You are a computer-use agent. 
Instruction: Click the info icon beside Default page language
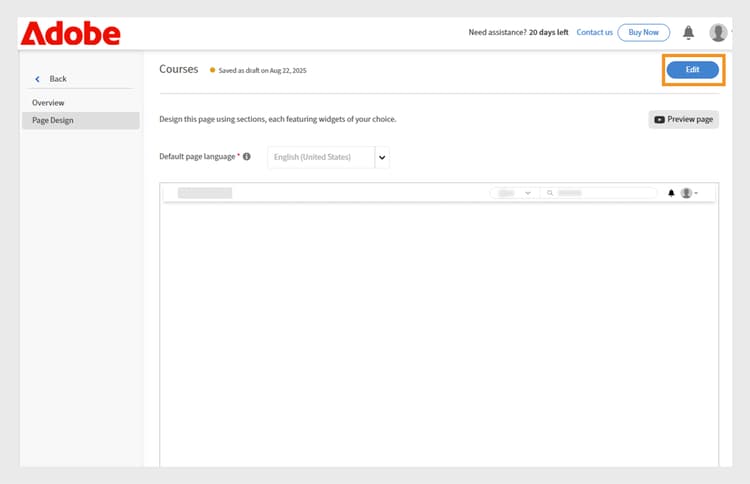(247, 157)
